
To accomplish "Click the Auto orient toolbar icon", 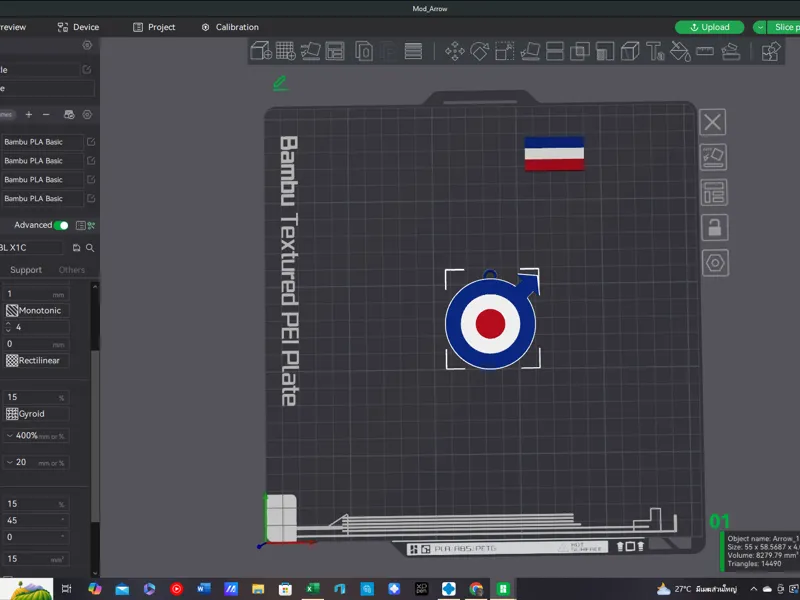I will tap(310, 51).
